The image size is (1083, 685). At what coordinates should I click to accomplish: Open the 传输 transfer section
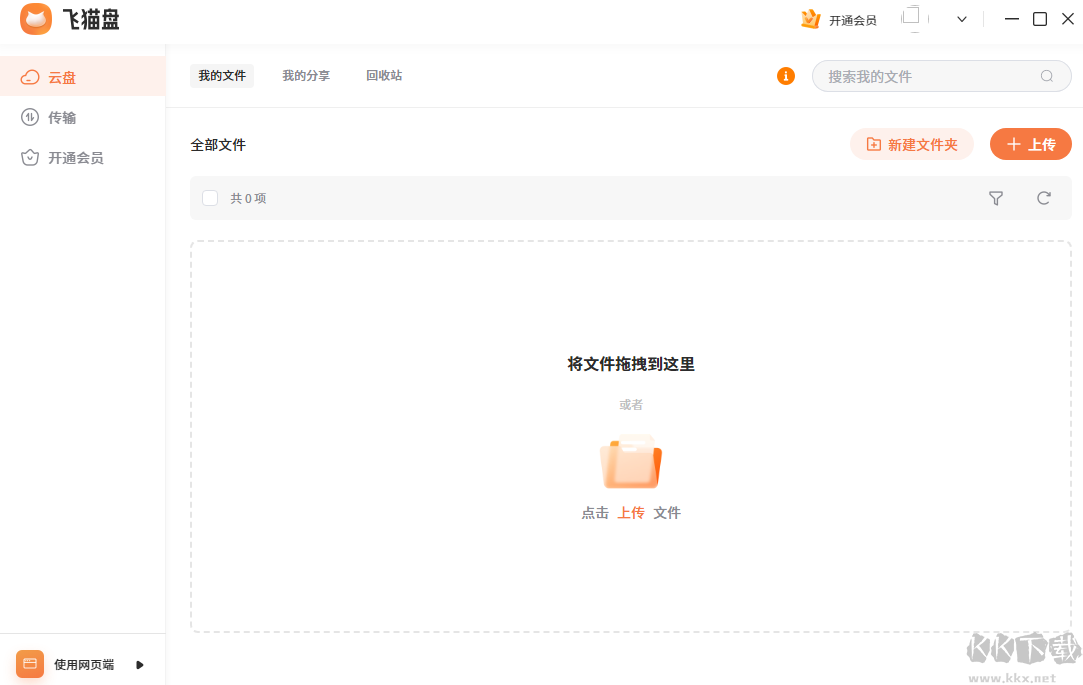[x=83, y=117]
